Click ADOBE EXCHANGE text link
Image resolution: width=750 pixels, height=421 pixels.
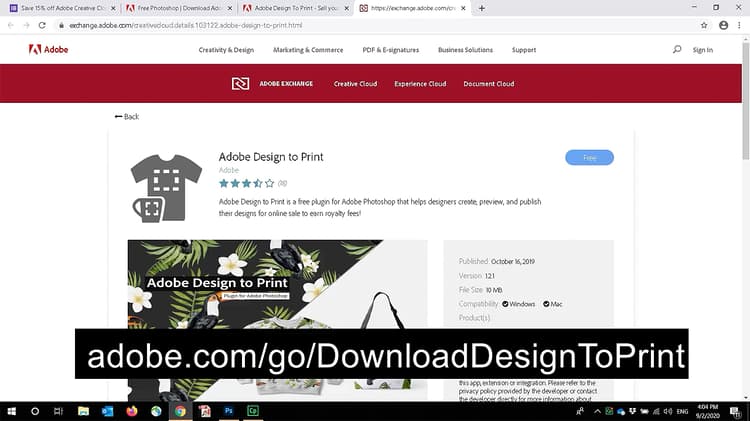pos(286,84)
